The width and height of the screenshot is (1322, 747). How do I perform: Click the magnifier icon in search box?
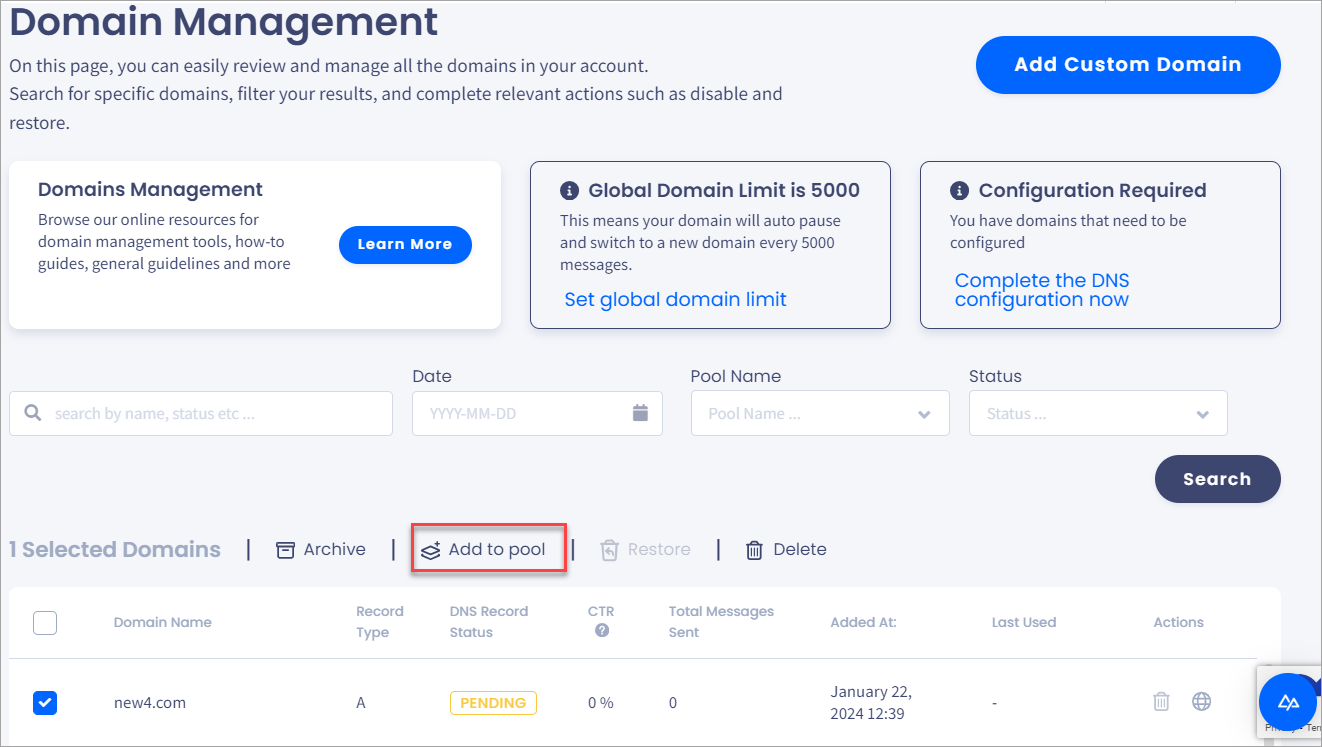pyautogui.click(x=33, y=413)
